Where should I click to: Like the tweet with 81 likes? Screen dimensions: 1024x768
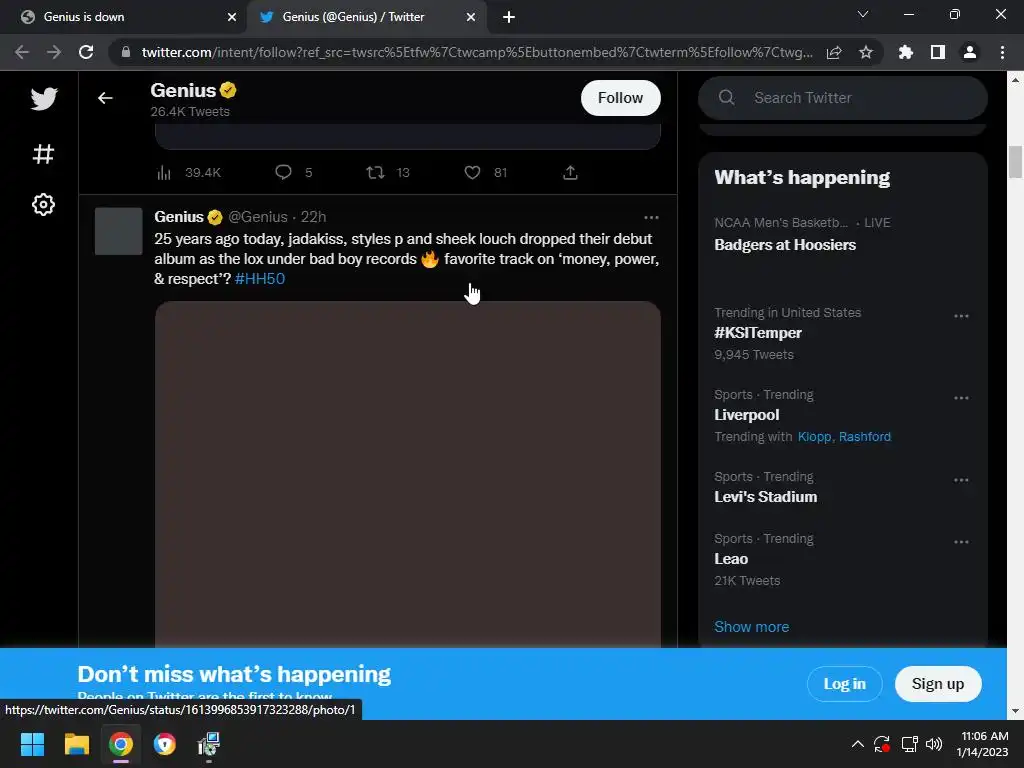(x=485, y=172)
